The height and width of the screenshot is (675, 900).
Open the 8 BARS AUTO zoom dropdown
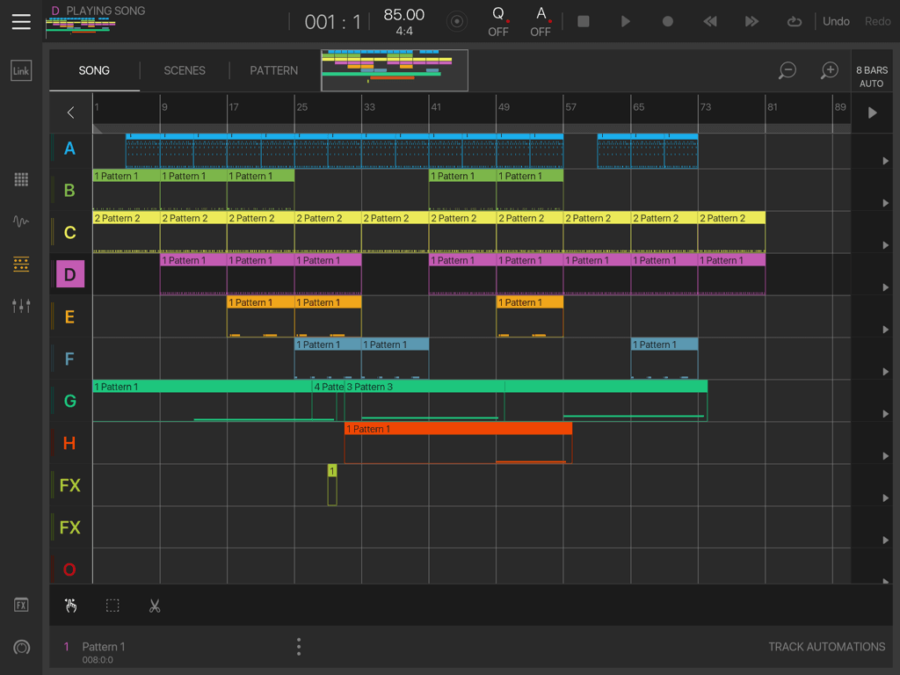pos(871,75)
